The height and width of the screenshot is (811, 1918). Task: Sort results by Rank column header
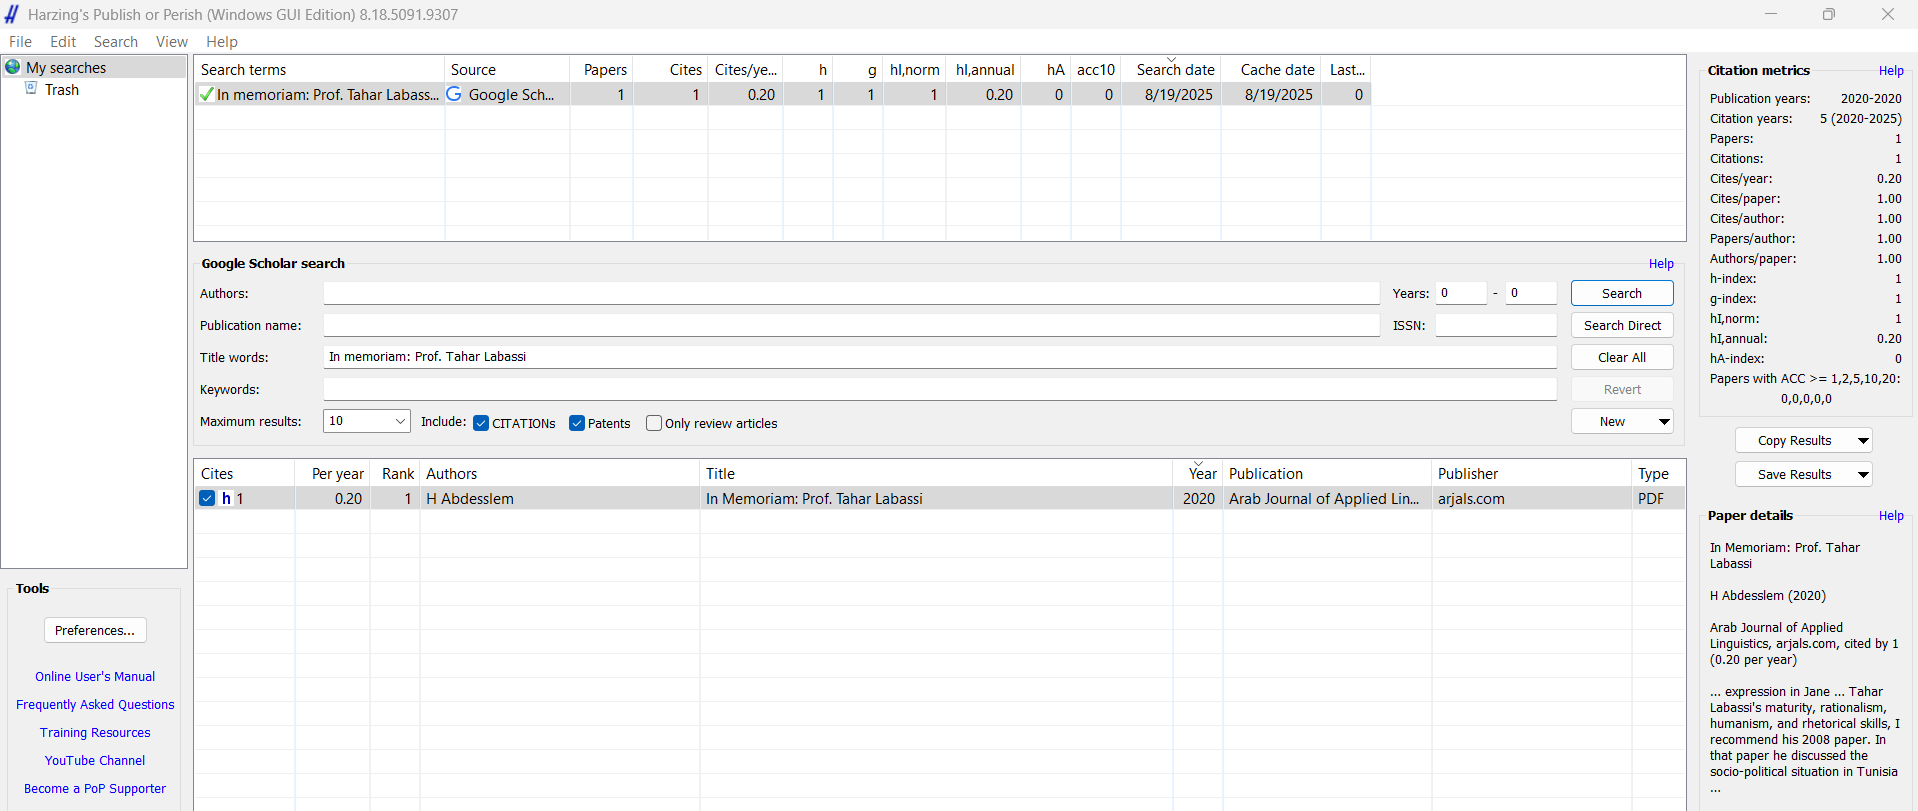click(395, 473)
